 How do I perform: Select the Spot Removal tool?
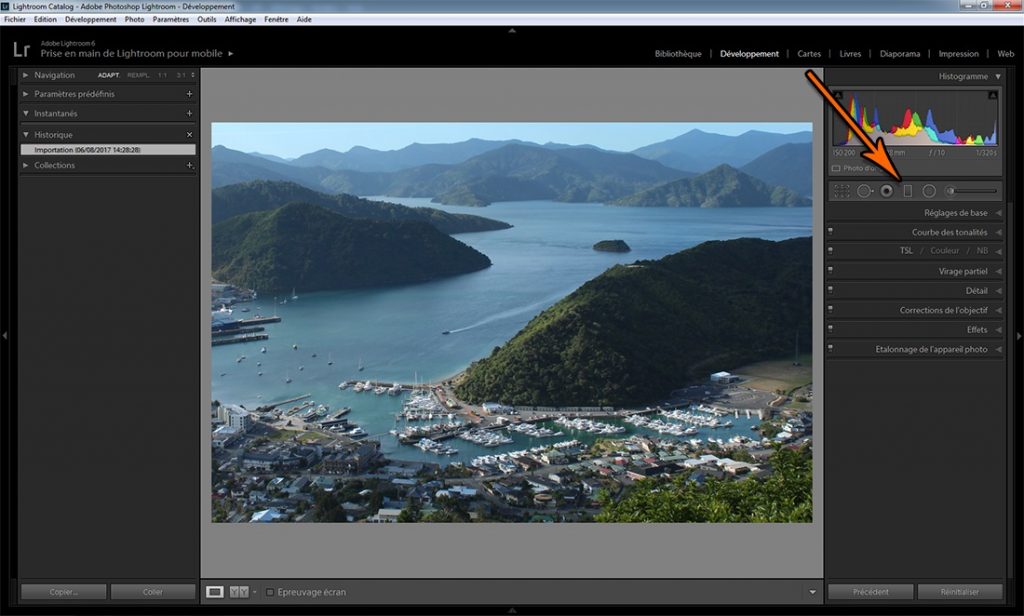pos(865,191)
